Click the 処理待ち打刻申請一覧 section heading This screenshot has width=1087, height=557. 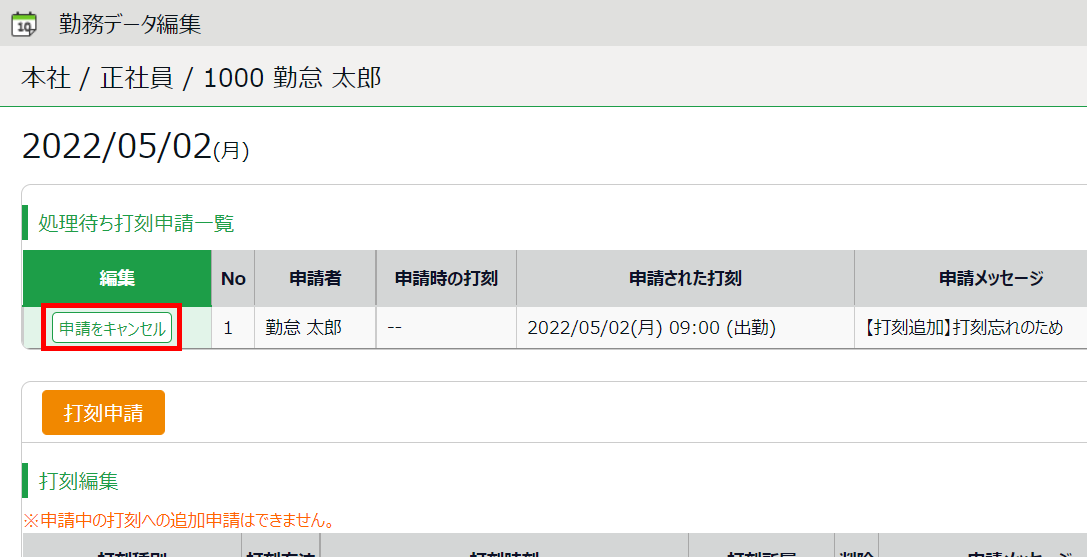[x=136, y=224]
